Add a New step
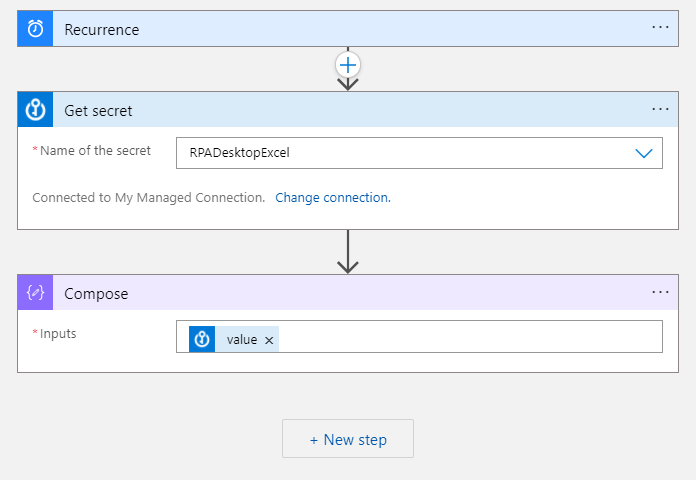This screenshot has width=696, height=480. pyautogui.click(x=348, y=439)
